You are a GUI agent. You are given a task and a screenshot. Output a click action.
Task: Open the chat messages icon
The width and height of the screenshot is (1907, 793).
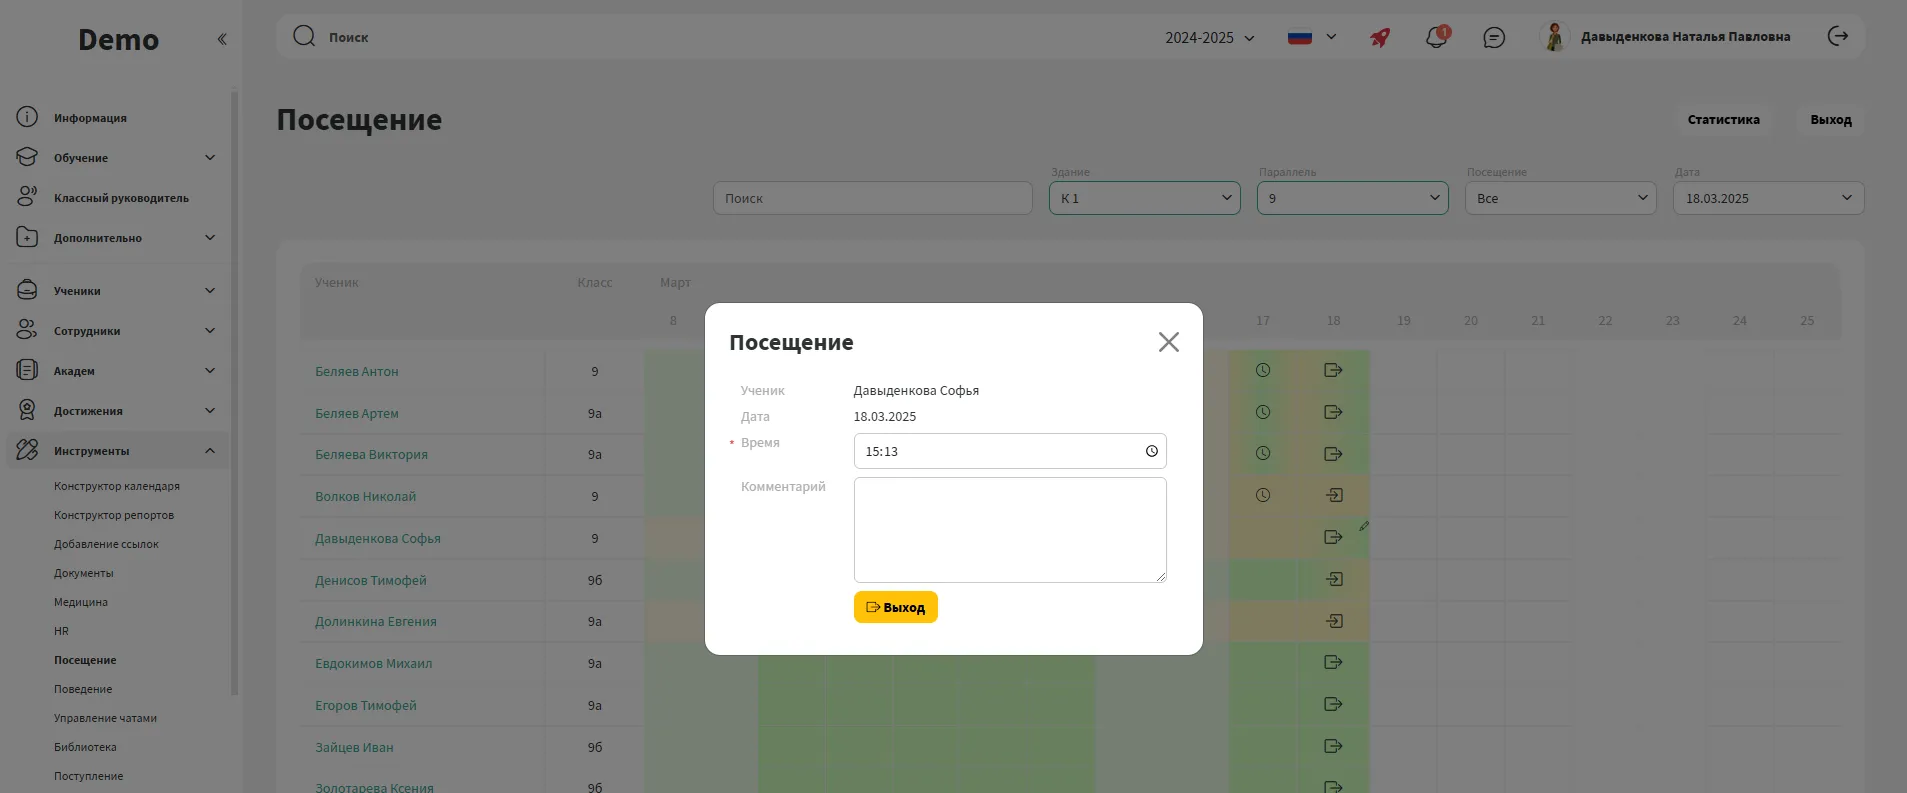(1494, 38)
